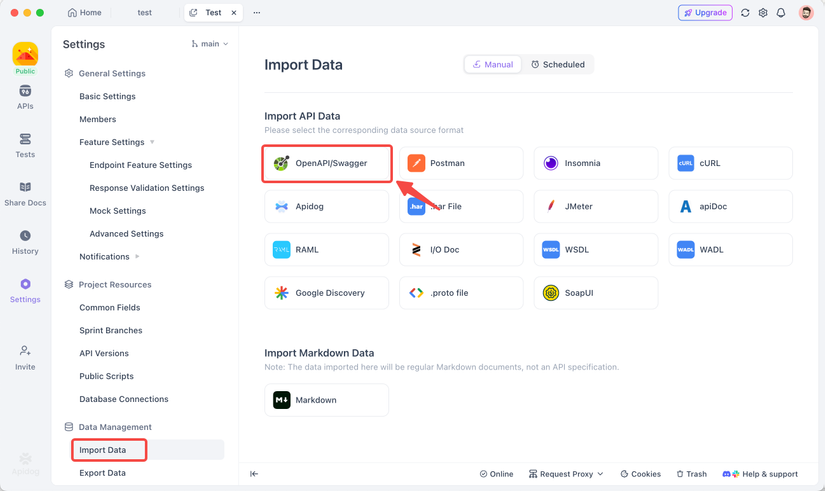Switch to Manual import mode
Viewport: 825px width, 491px height.
493,64
